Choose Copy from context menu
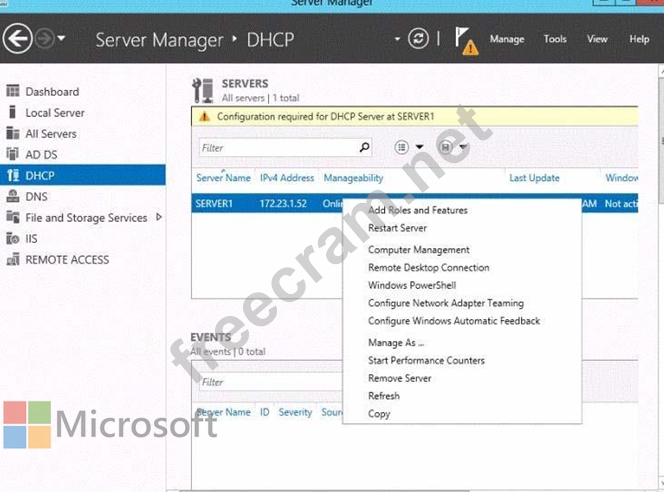 coord(379,414)
